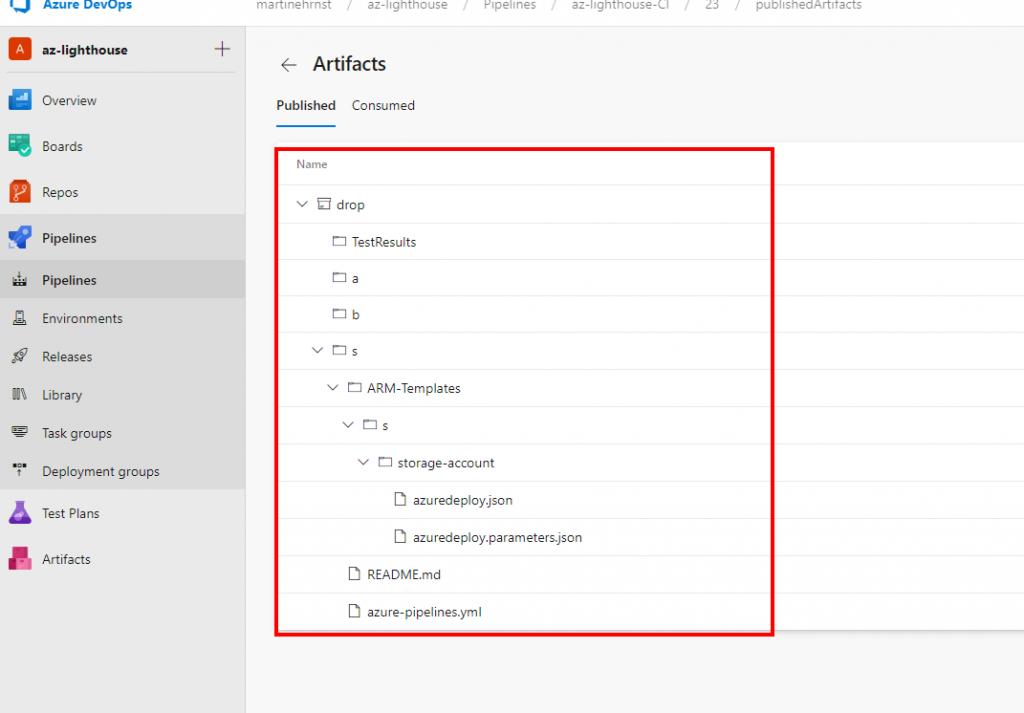Click the drop artifact archive icon
The image size is (1024, 713).
(324, 204)
